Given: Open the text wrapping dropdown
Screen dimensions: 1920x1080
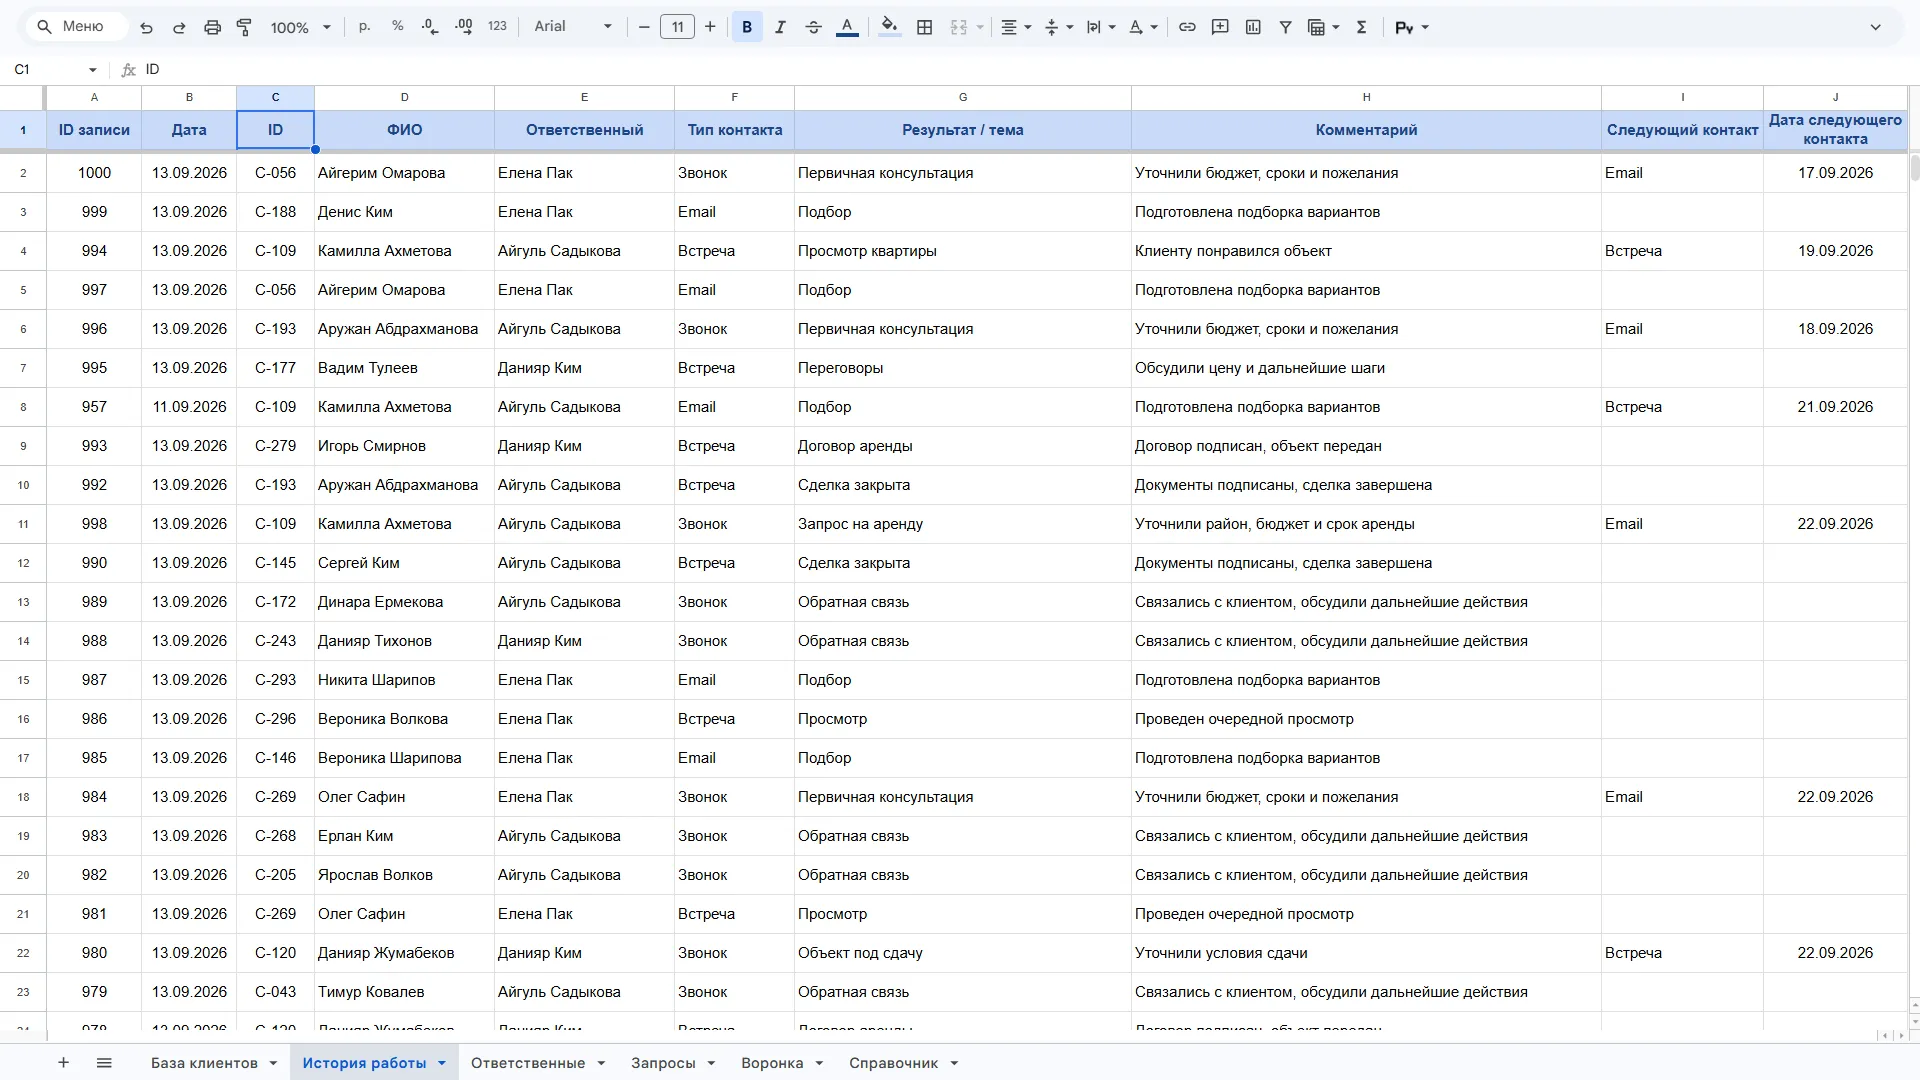Looking at the screenshot, I should point(1101,27).
